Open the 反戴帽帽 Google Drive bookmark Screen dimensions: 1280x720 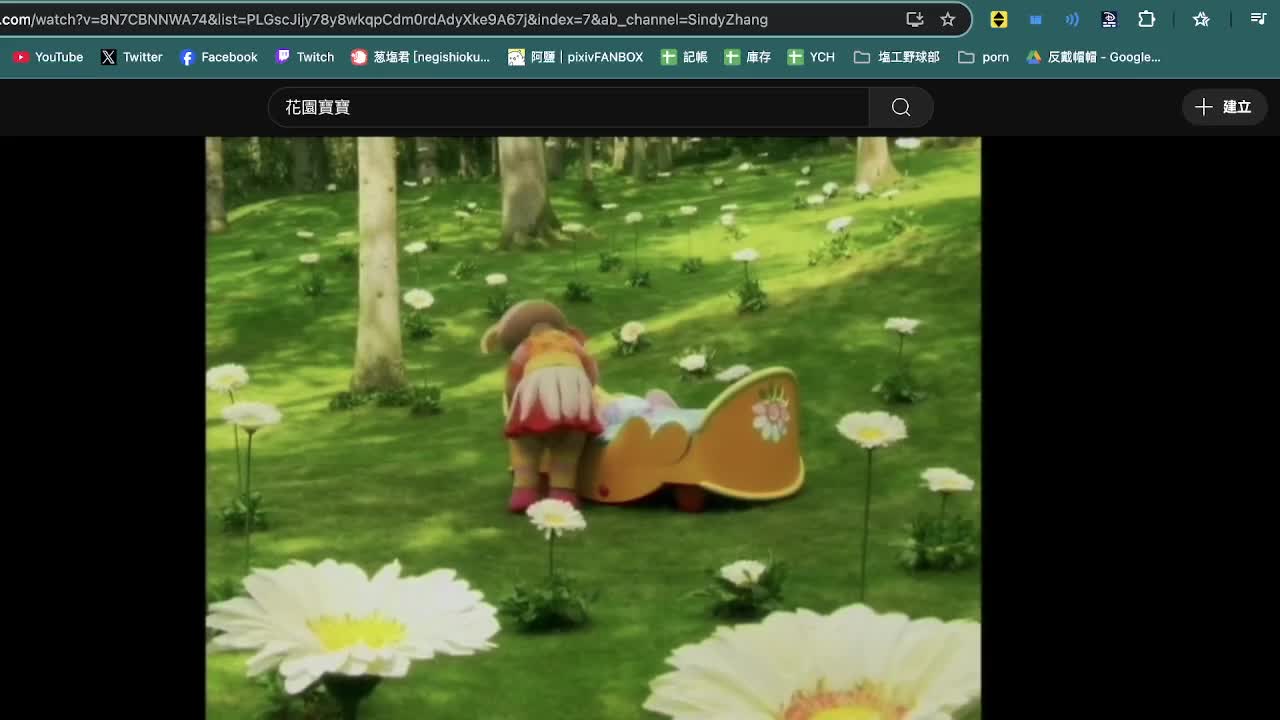[1093, 57]
